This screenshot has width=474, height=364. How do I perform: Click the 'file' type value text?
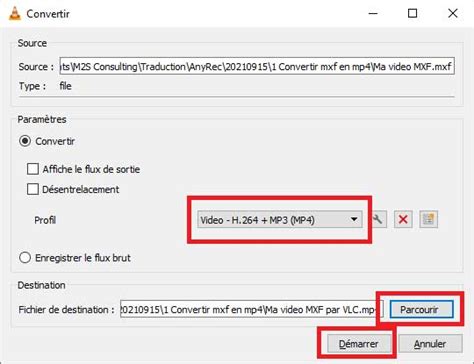(65, 86)
